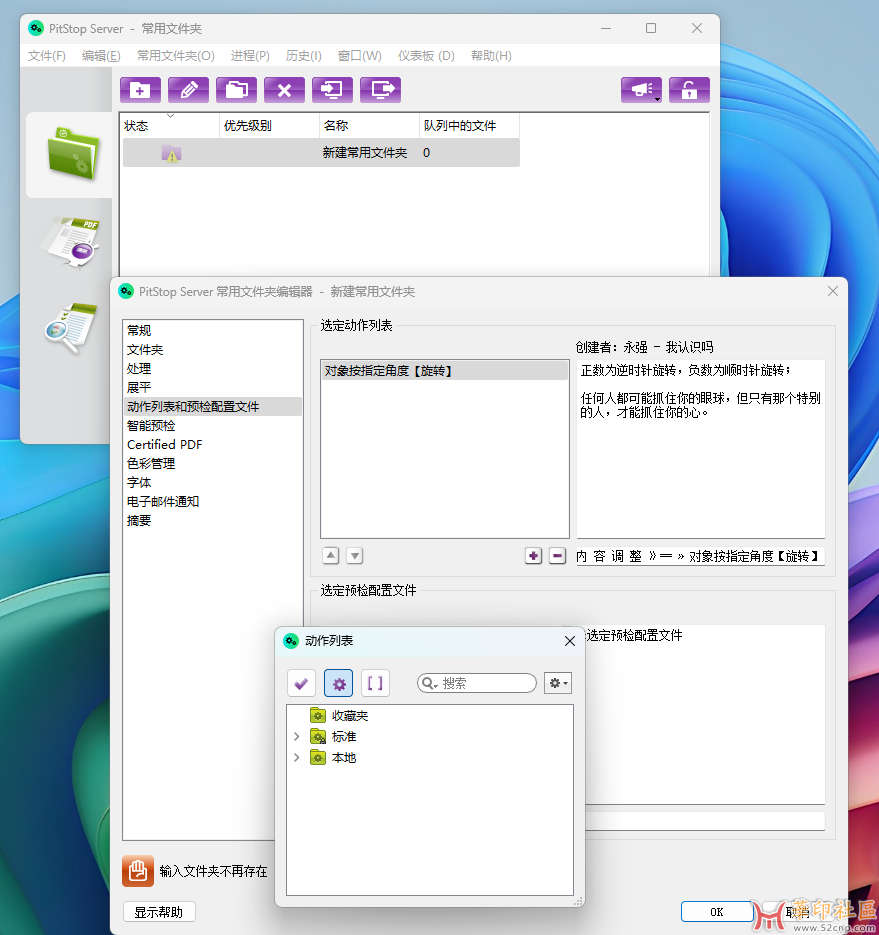
Task: Click the OK button
Action: coord(716,912)
